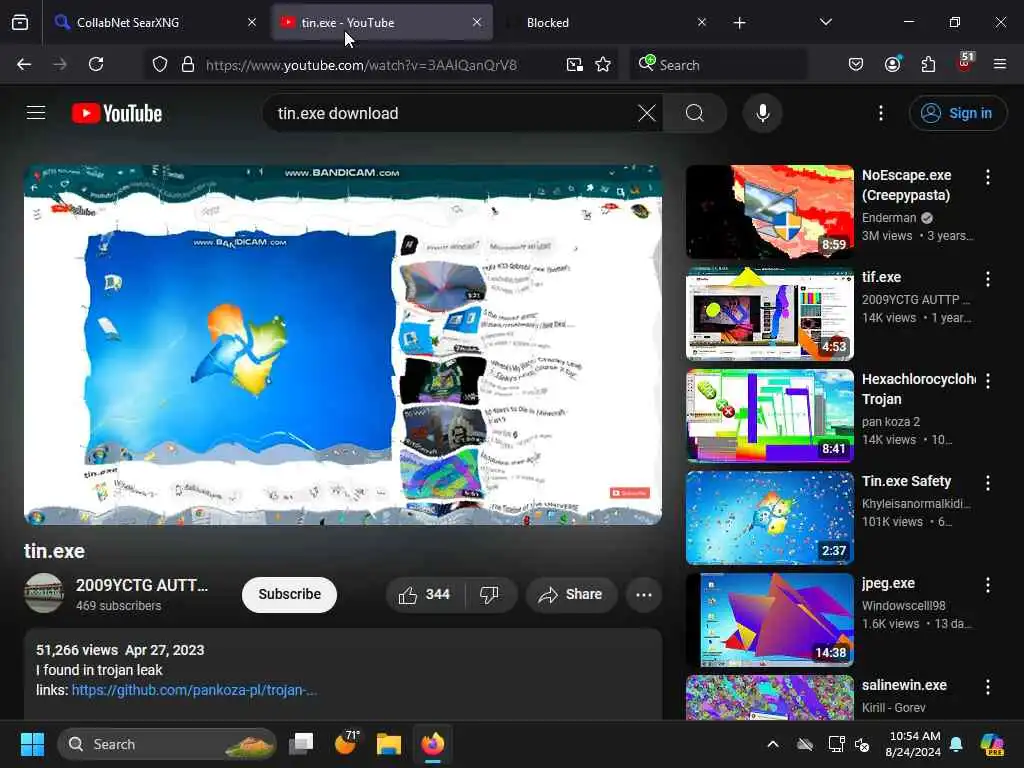Close the Blocked tab

701,22
